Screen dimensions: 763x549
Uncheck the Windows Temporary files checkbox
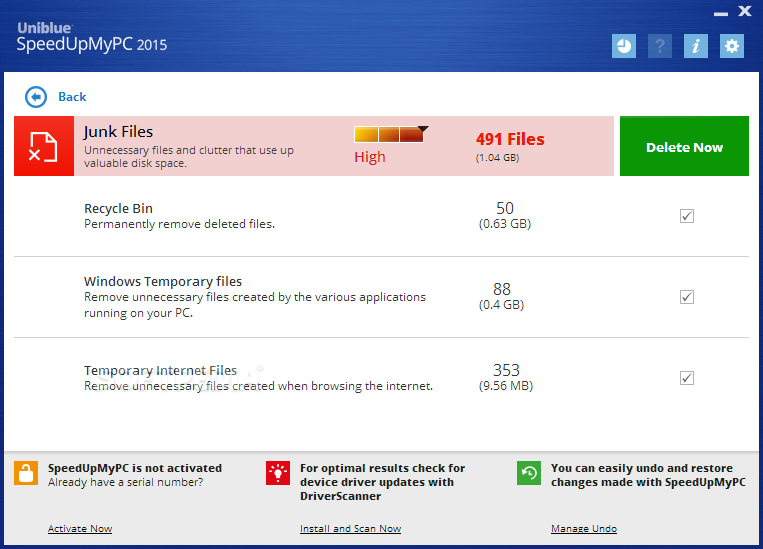[x=687, y=297]
